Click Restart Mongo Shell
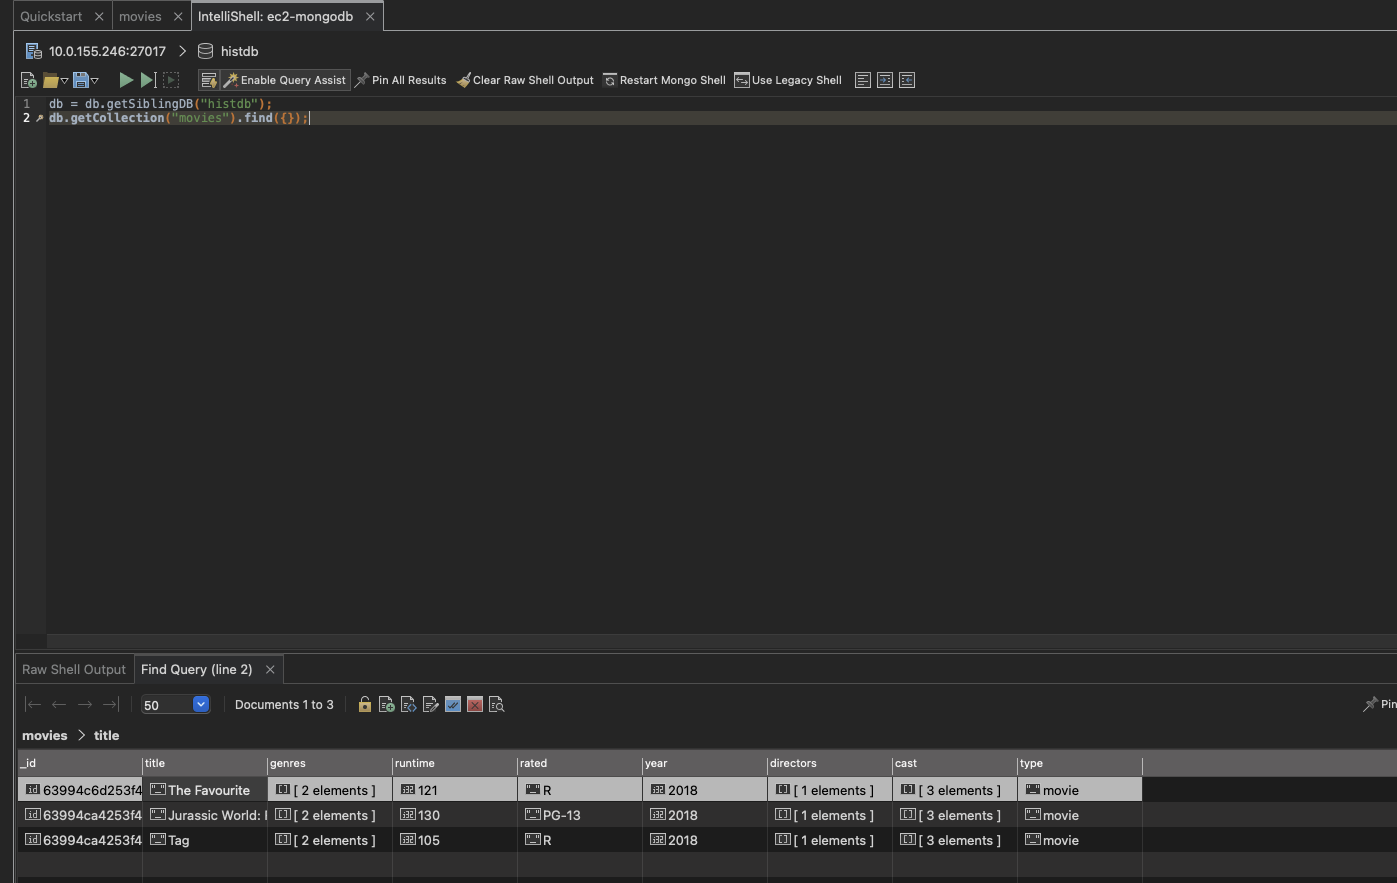The width and height of the screenshot is (1397, 883). pyautogui.click(x=664, y=80)
